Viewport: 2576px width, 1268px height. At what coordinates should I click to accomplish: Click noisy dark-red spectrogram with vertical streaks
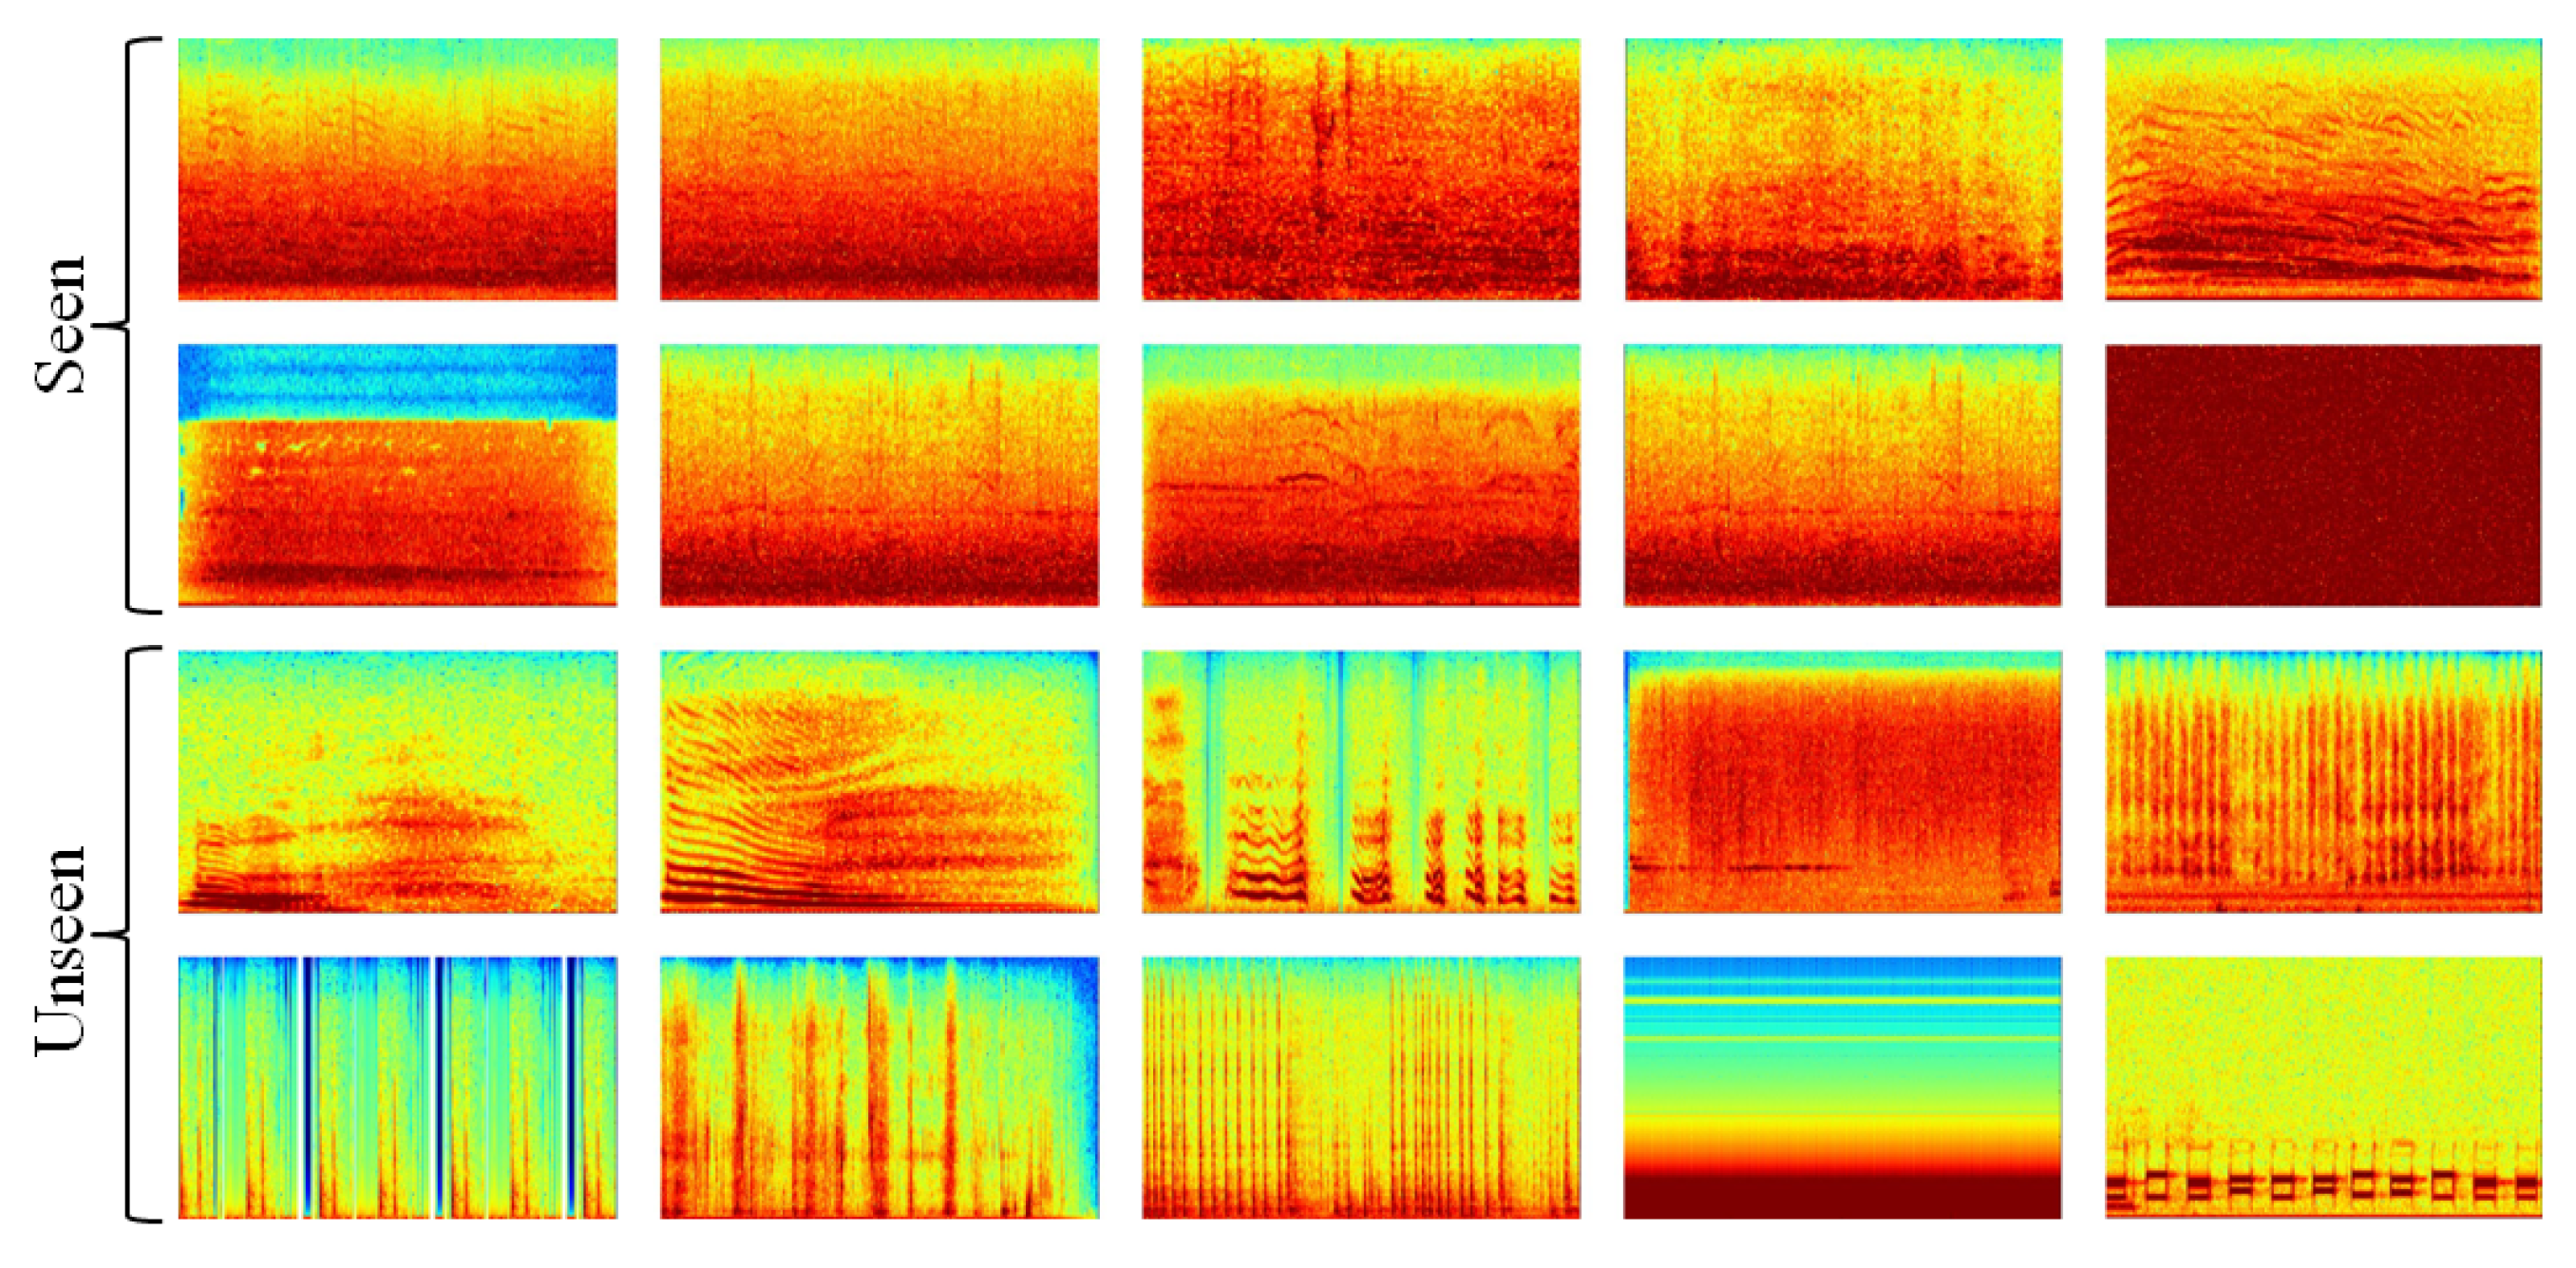click(1361, 169)
